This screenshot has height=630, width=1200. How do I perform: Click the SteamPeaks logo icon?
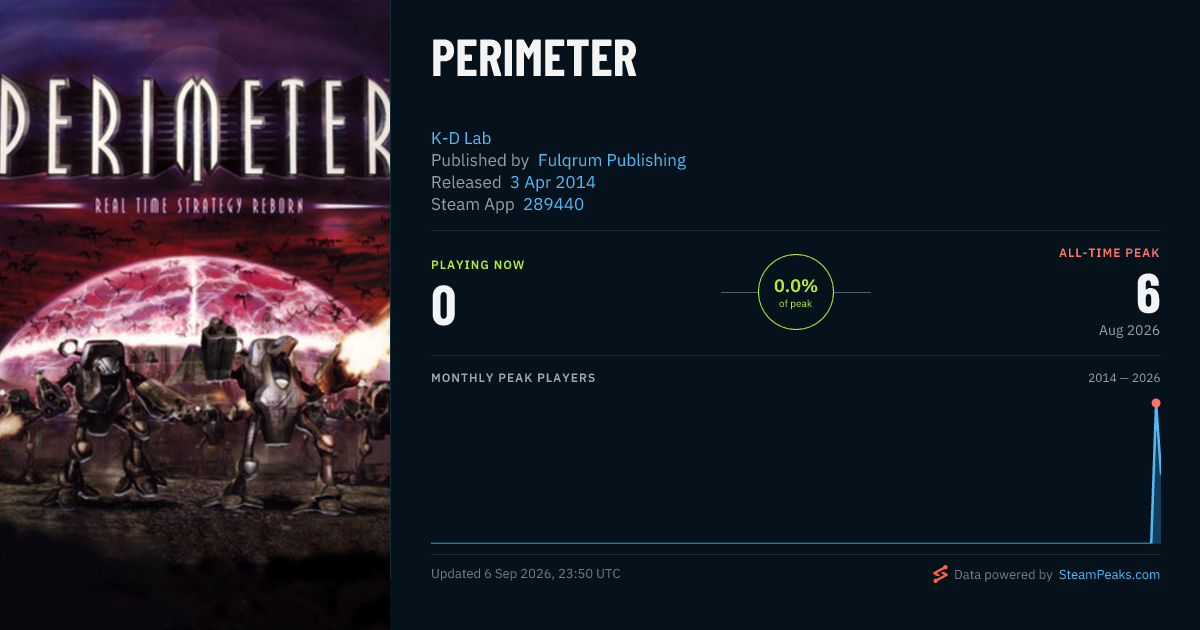click(940, 574)
